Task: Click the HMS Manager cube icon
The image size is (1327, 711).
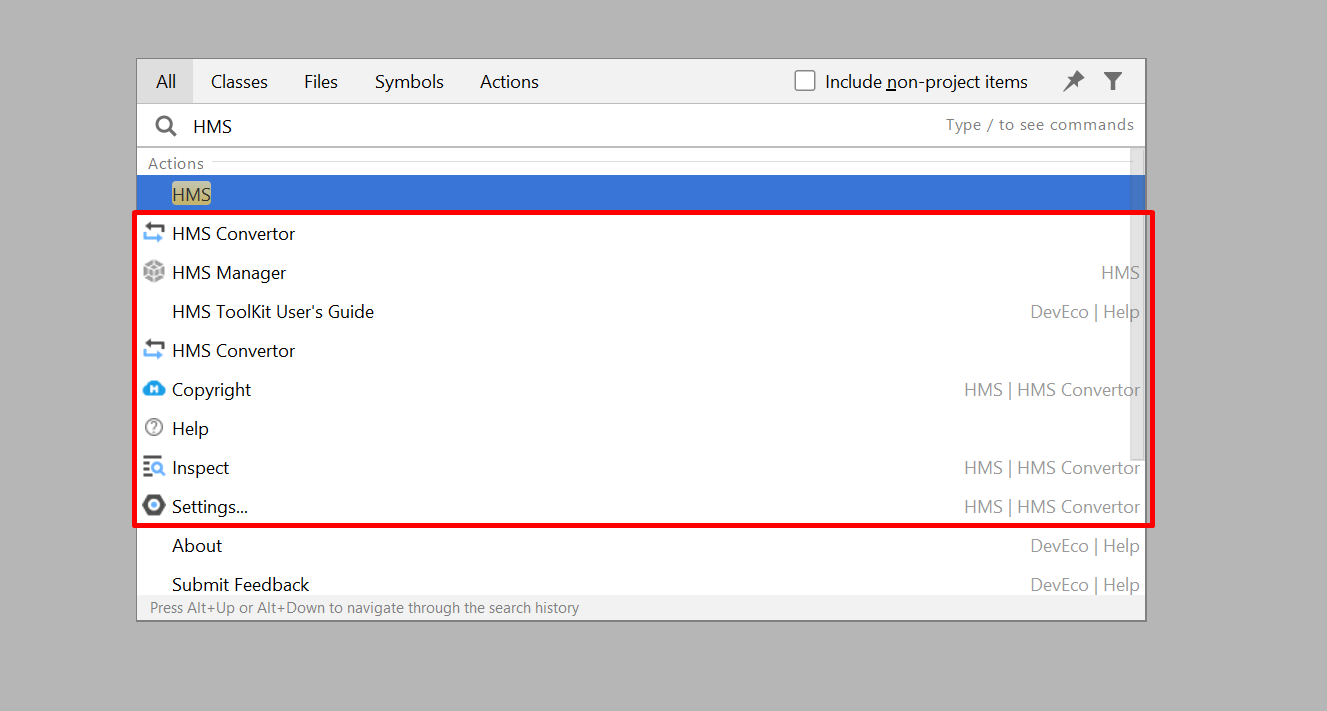Action: [154, 272]
